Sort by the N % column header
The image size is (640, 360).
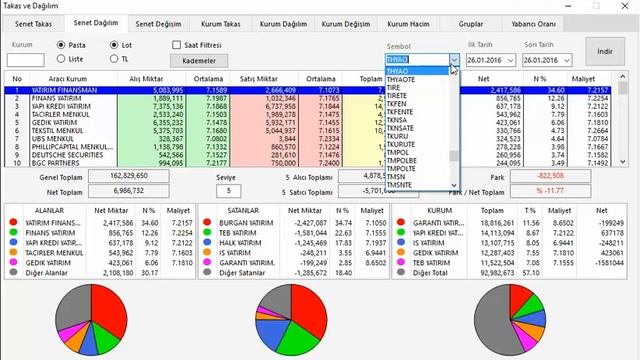coord(540,79)
